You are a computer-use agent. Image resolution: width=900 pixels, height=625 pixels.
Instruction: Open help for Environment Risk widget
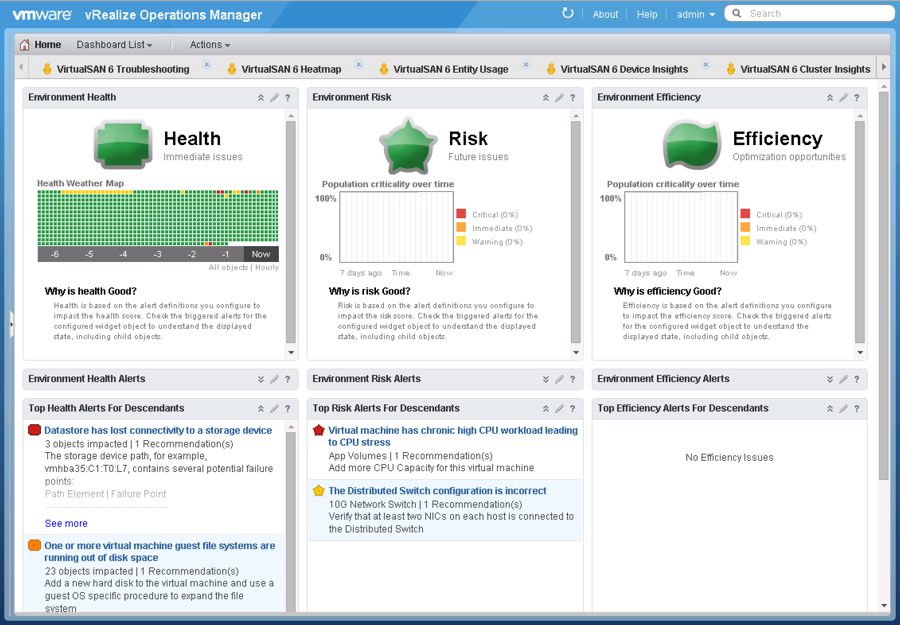pyautogui.click(x=572, y=98)
